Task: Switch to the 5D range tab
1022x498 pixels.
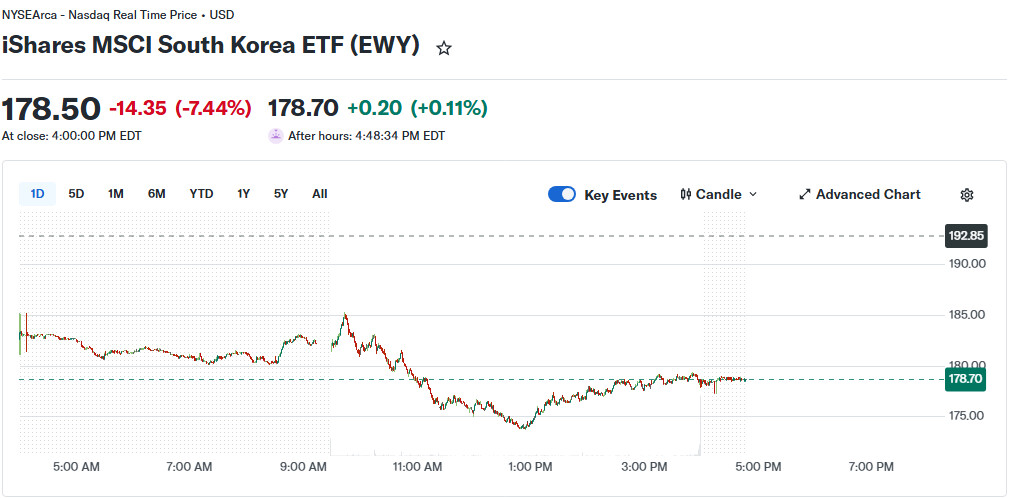Action: (x=76, y=194)
